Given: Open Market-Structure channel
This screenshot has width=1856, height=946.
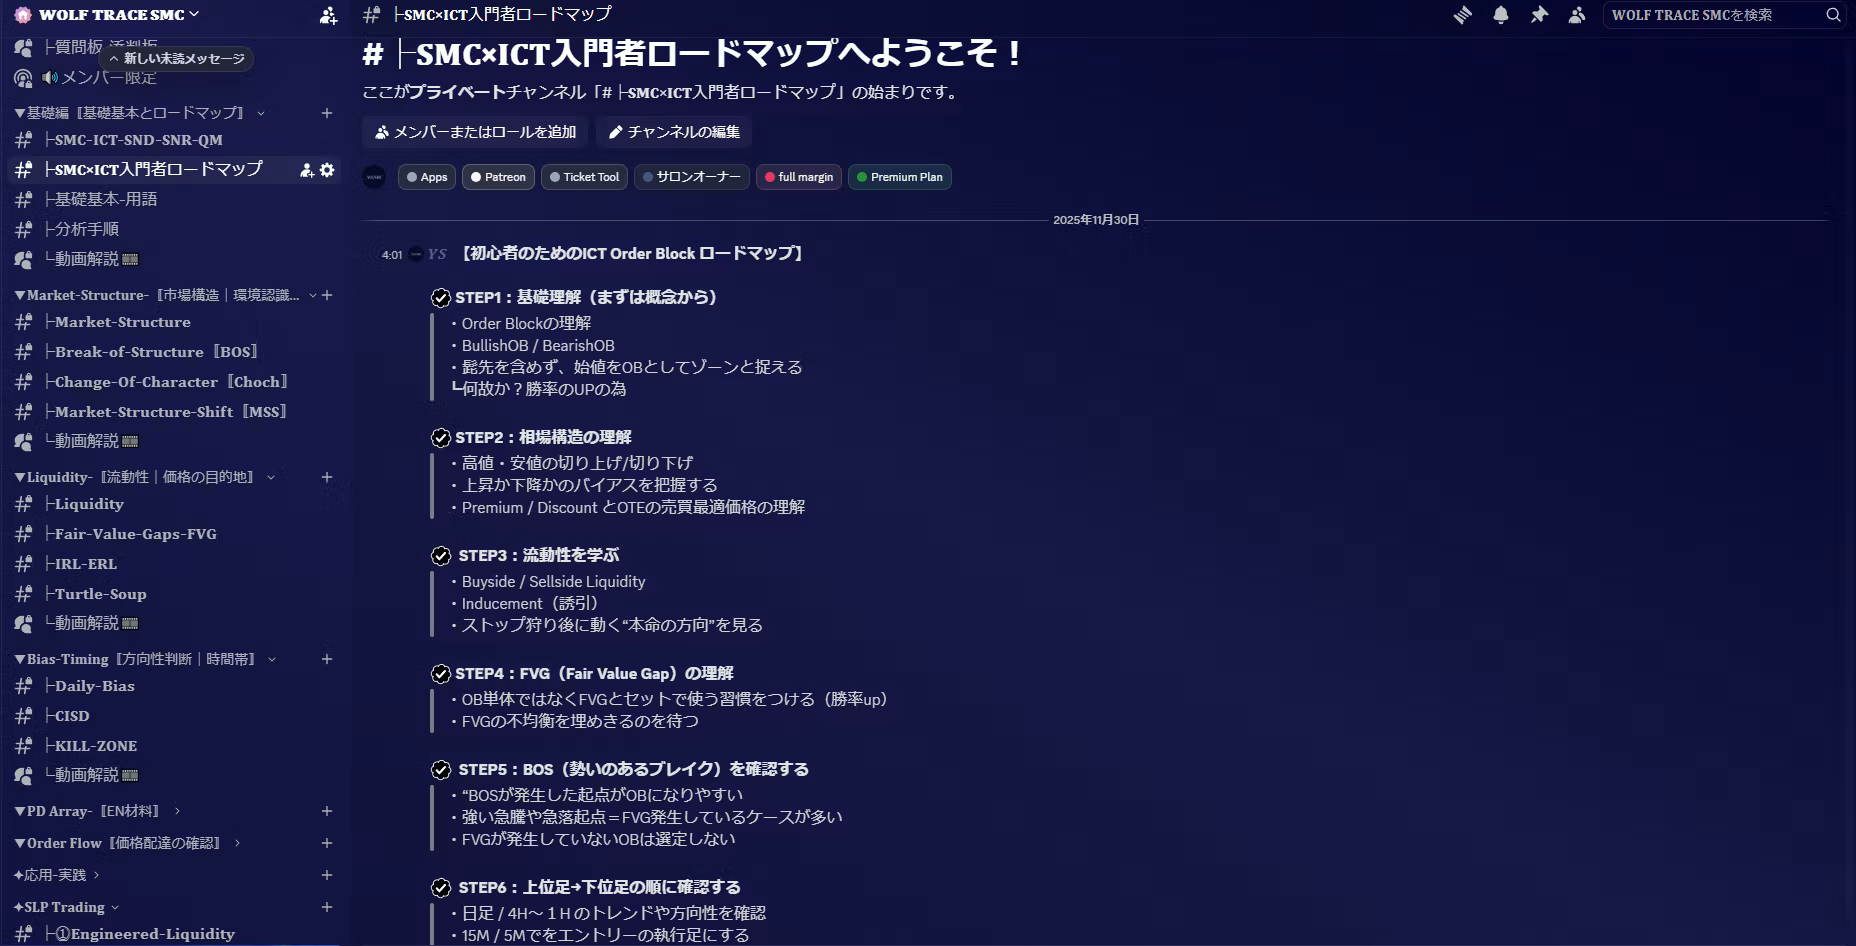Looking at the screenshot, I should [174, 322].
